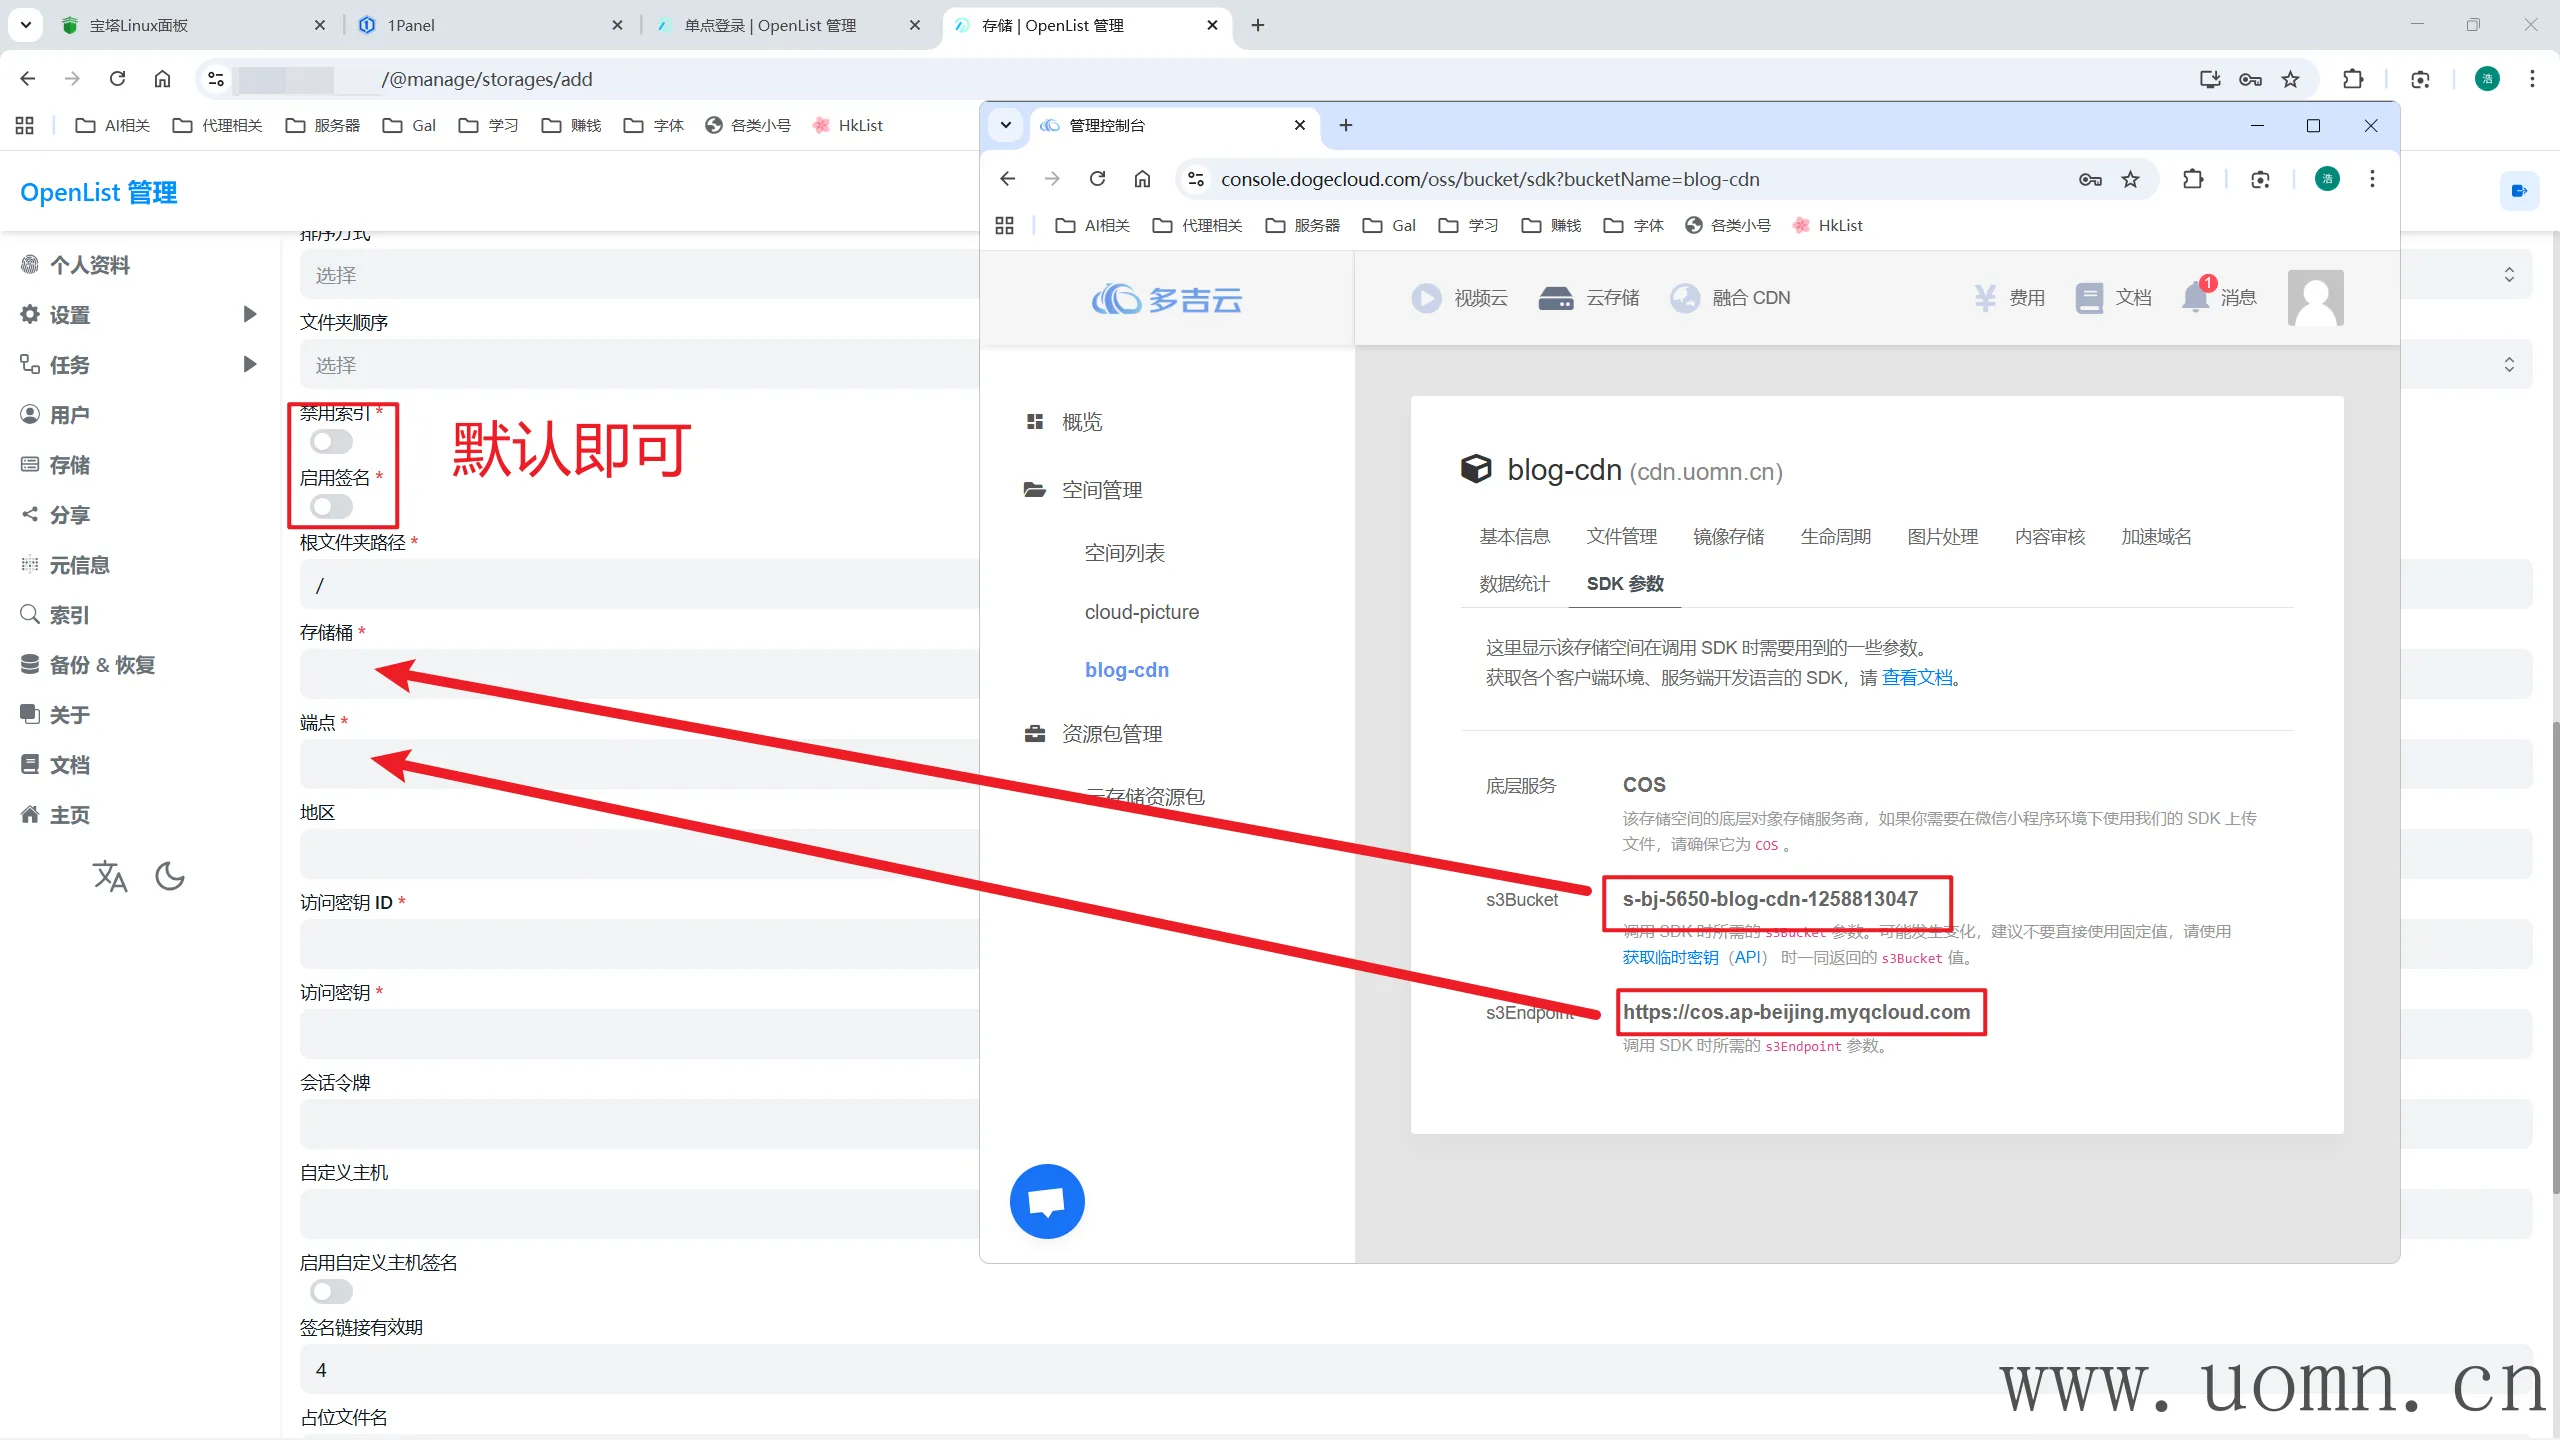
Task: Toggle the 启用签名 switch
Action: [331, 506]
